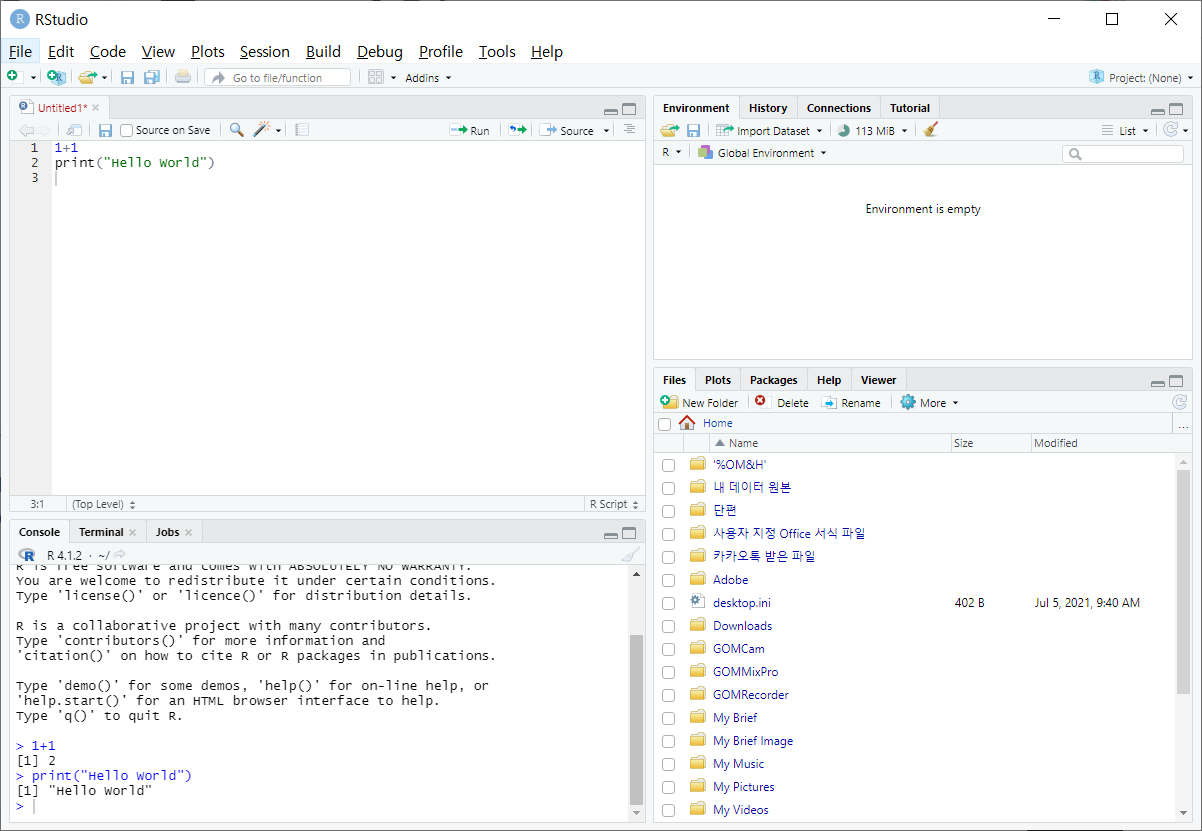Expand the Project: (None) menu

pos(1141,78)
